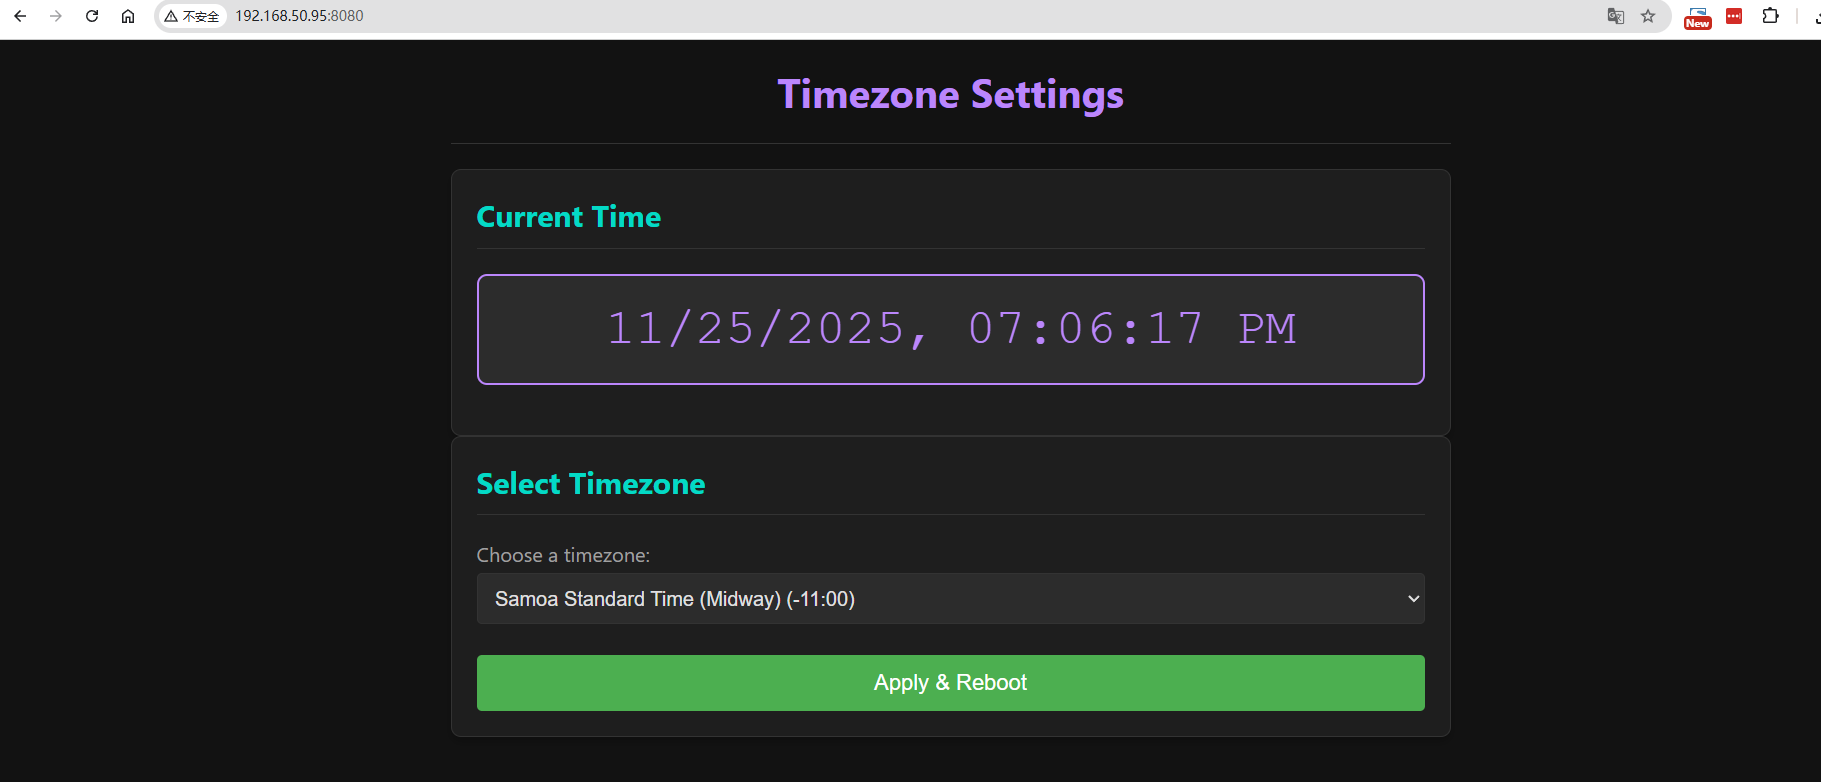The image size is (1821, 782).
Task: View site security info via 不安全 badge
Action: point(193,16)
